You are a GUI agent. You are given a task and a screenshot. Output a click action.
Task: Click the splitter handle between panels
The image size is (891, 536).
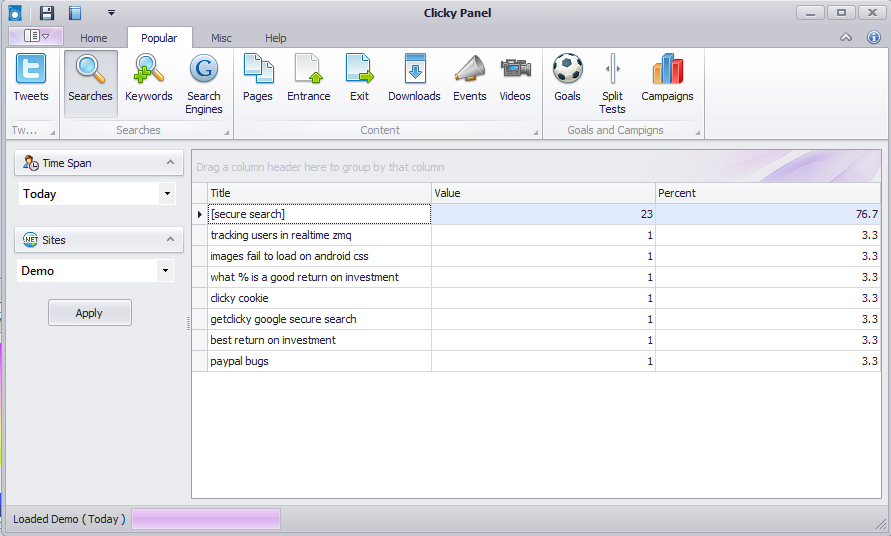tap(188, 323)
